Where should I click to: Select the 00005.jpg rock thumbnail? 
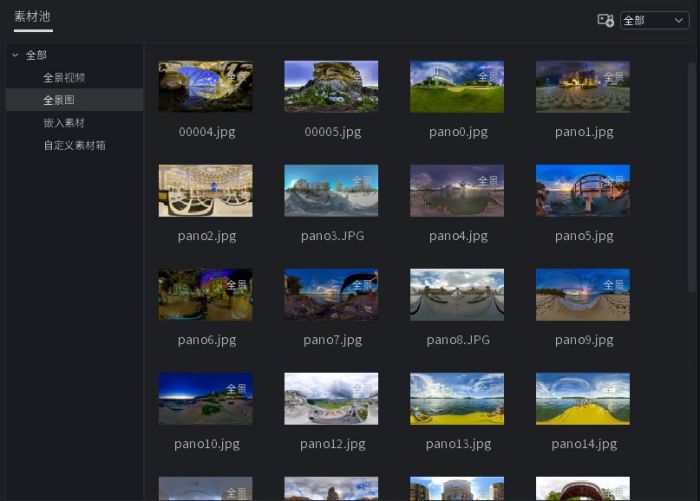[331, 87]
